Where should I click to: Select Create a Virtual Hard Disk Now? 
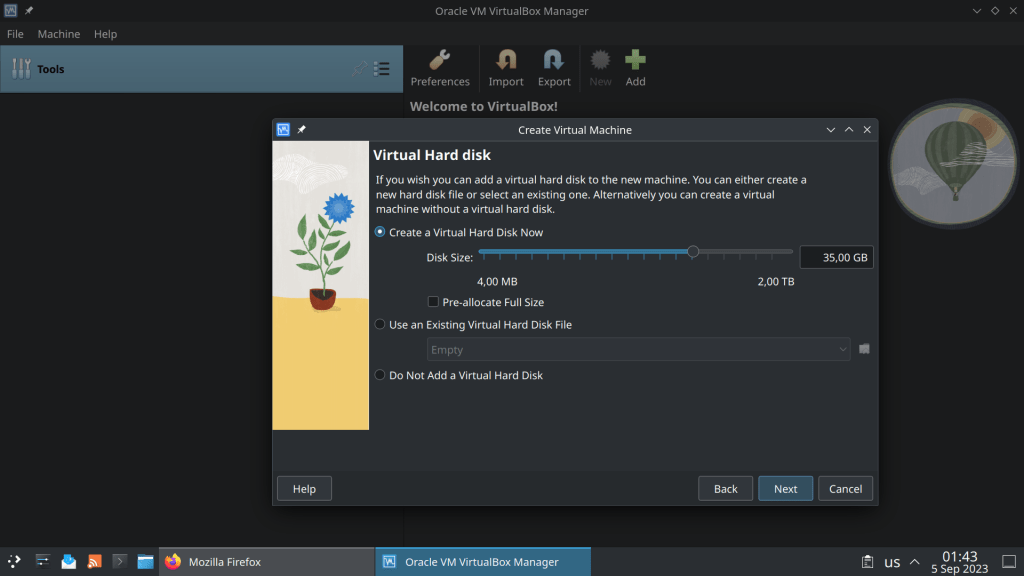(380, 232)
